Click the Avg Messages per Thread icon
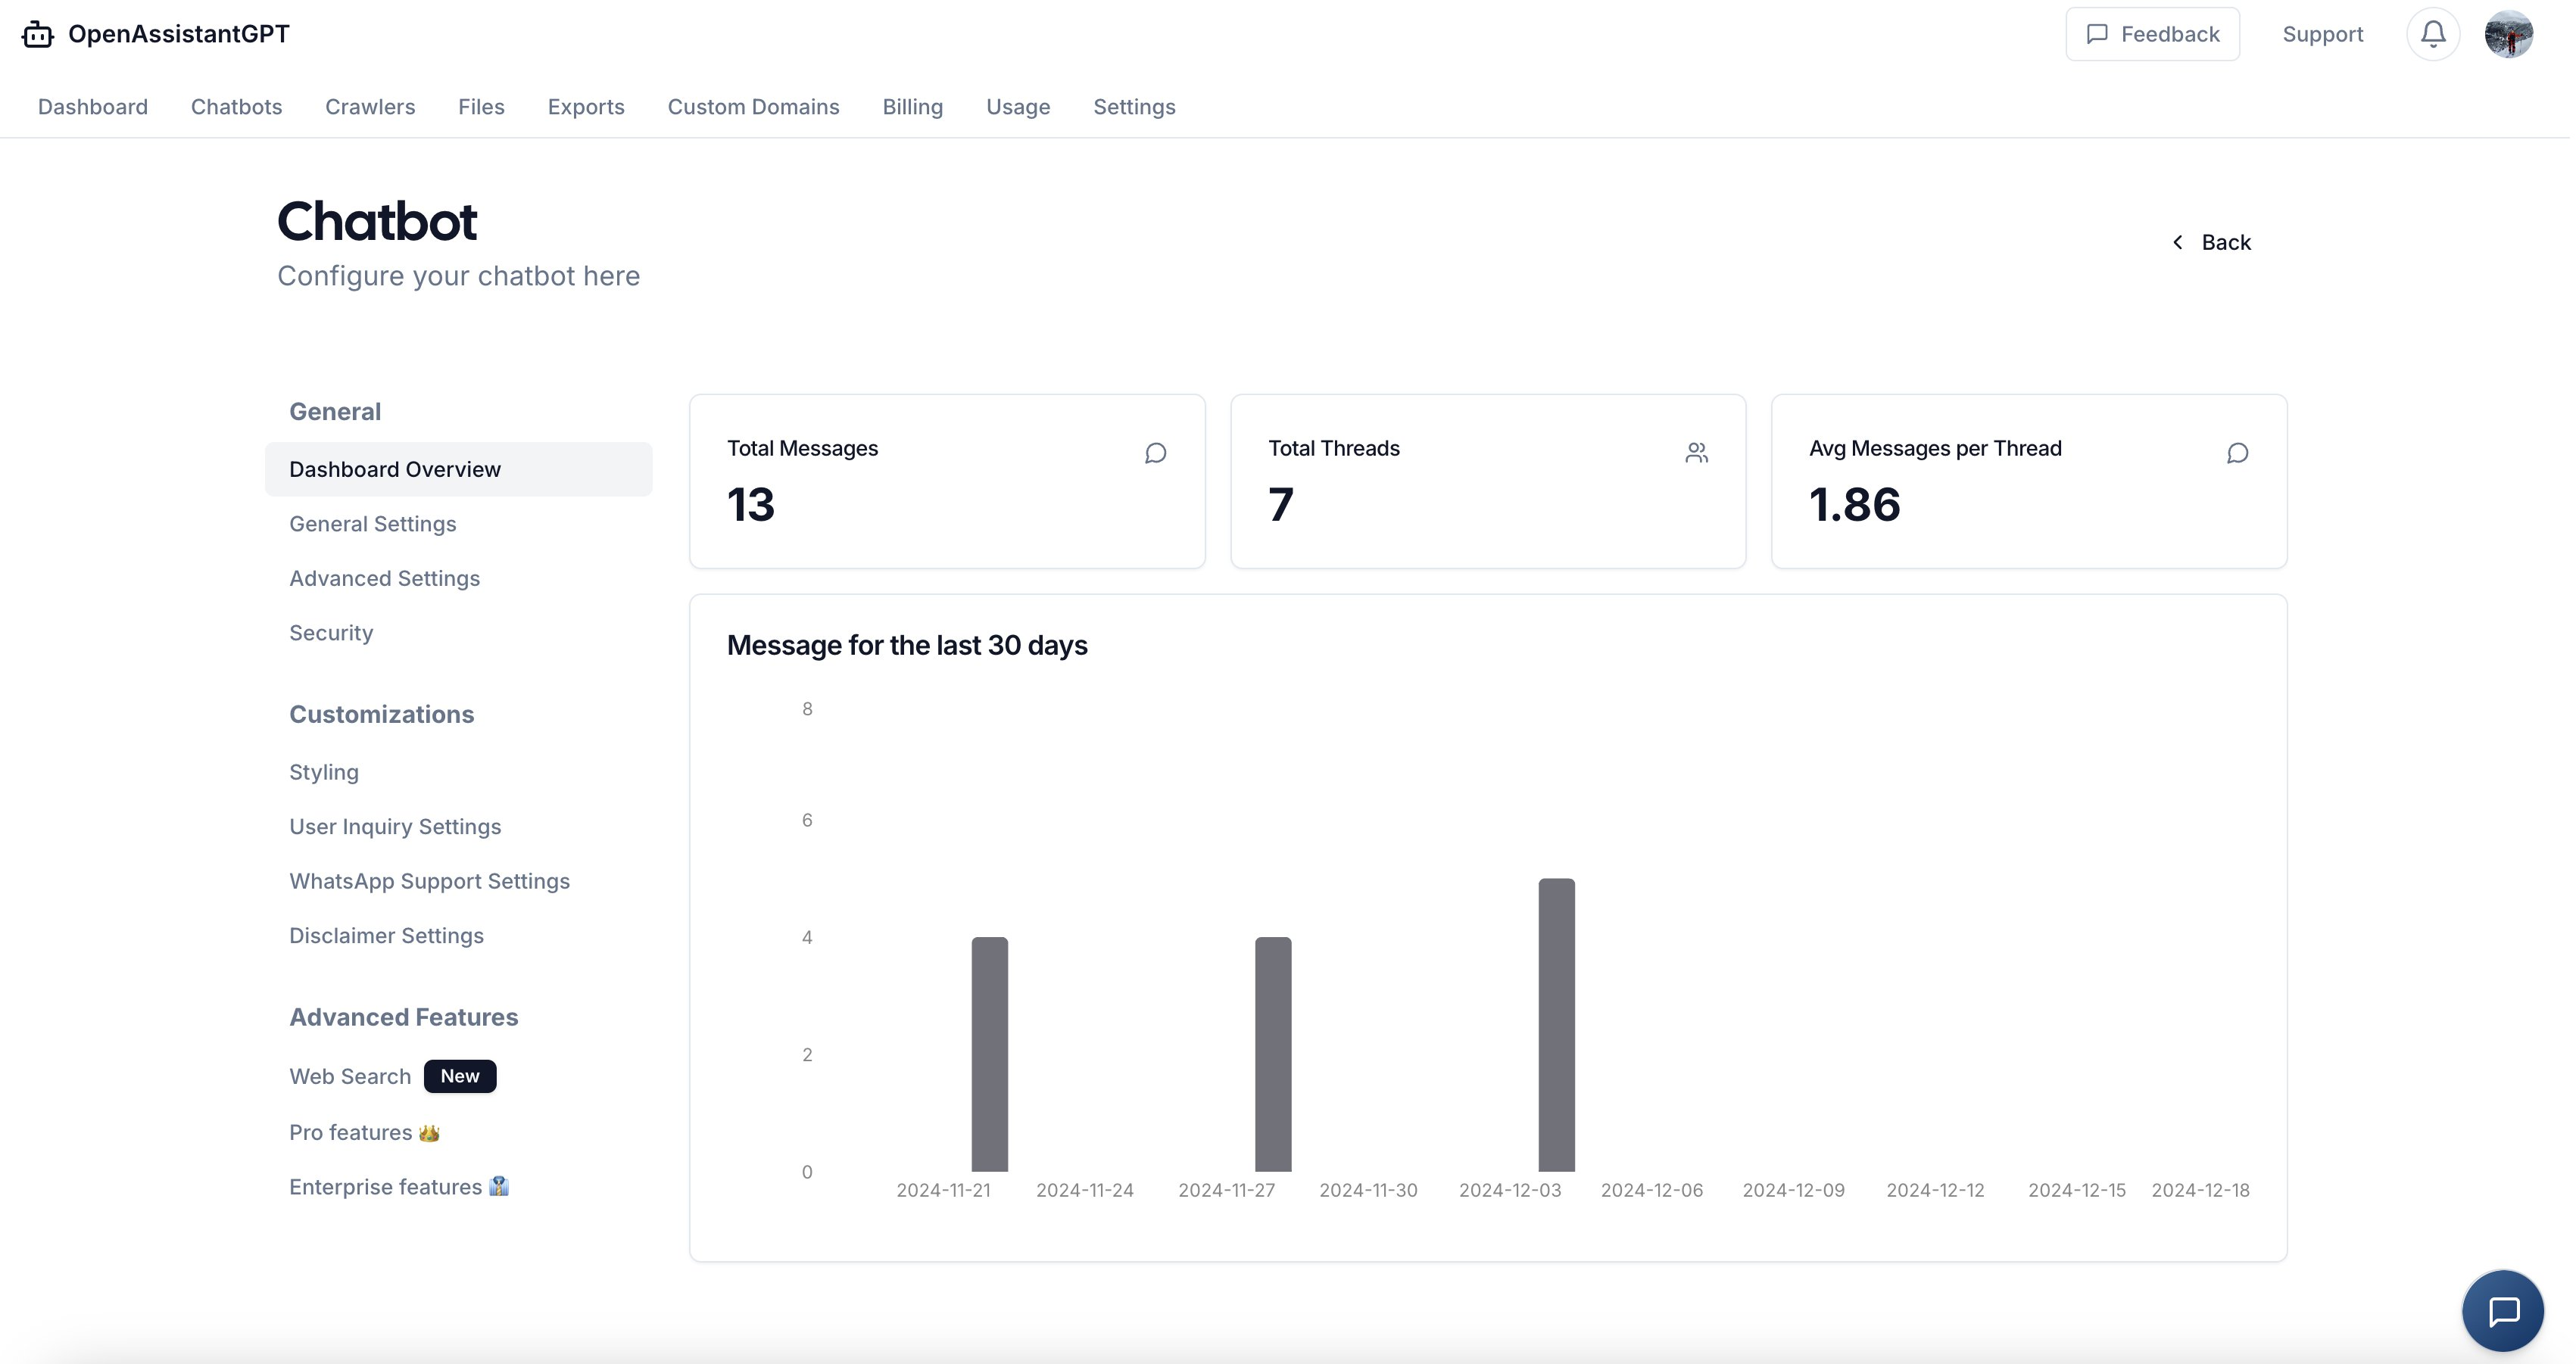This screenshot has width=2576, height=1364. (x=2237, y=453)
